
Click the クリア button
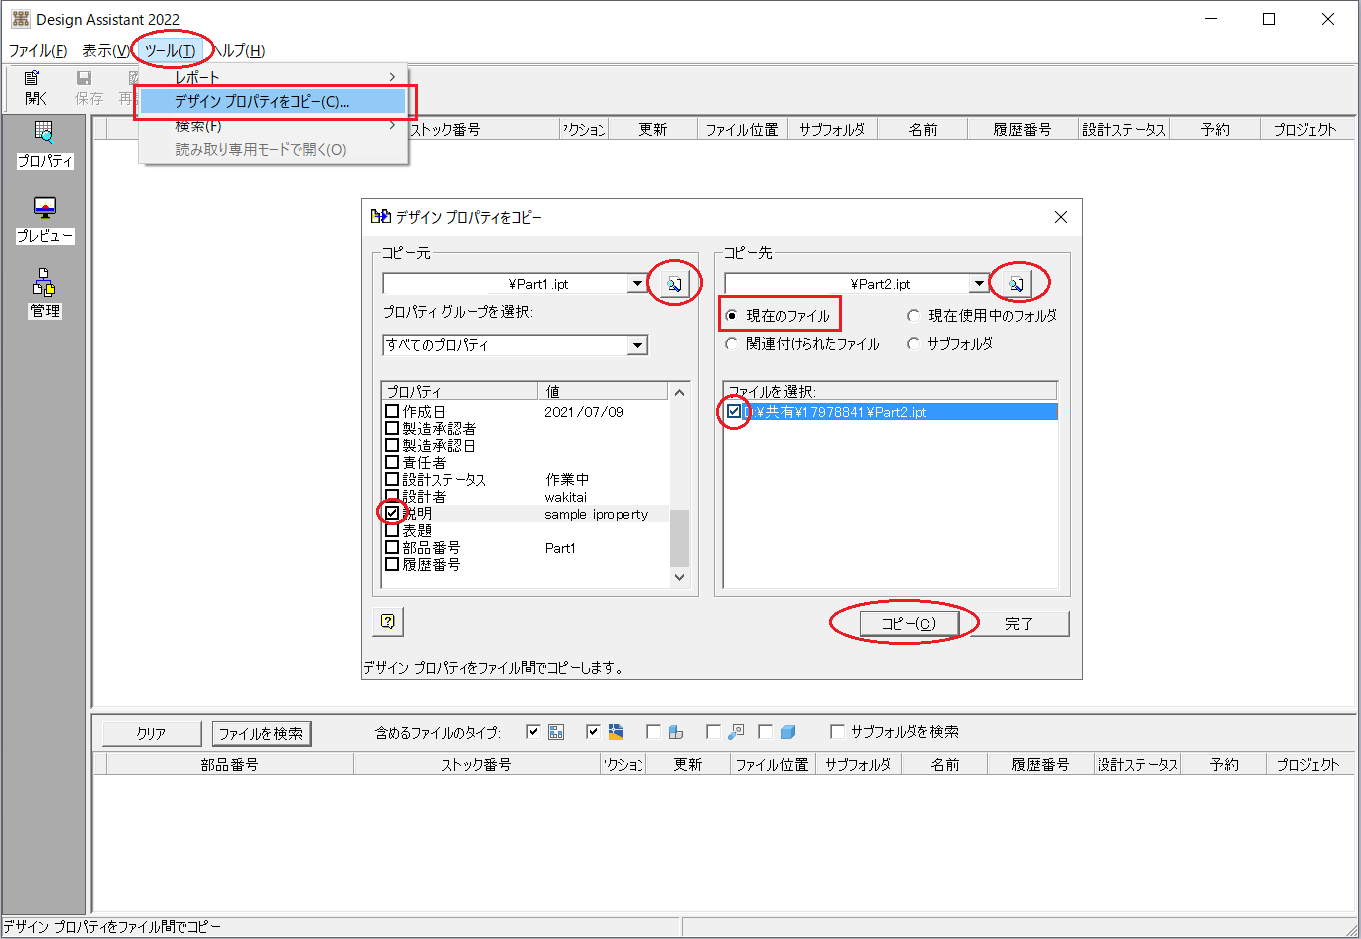tap(151, 733)
